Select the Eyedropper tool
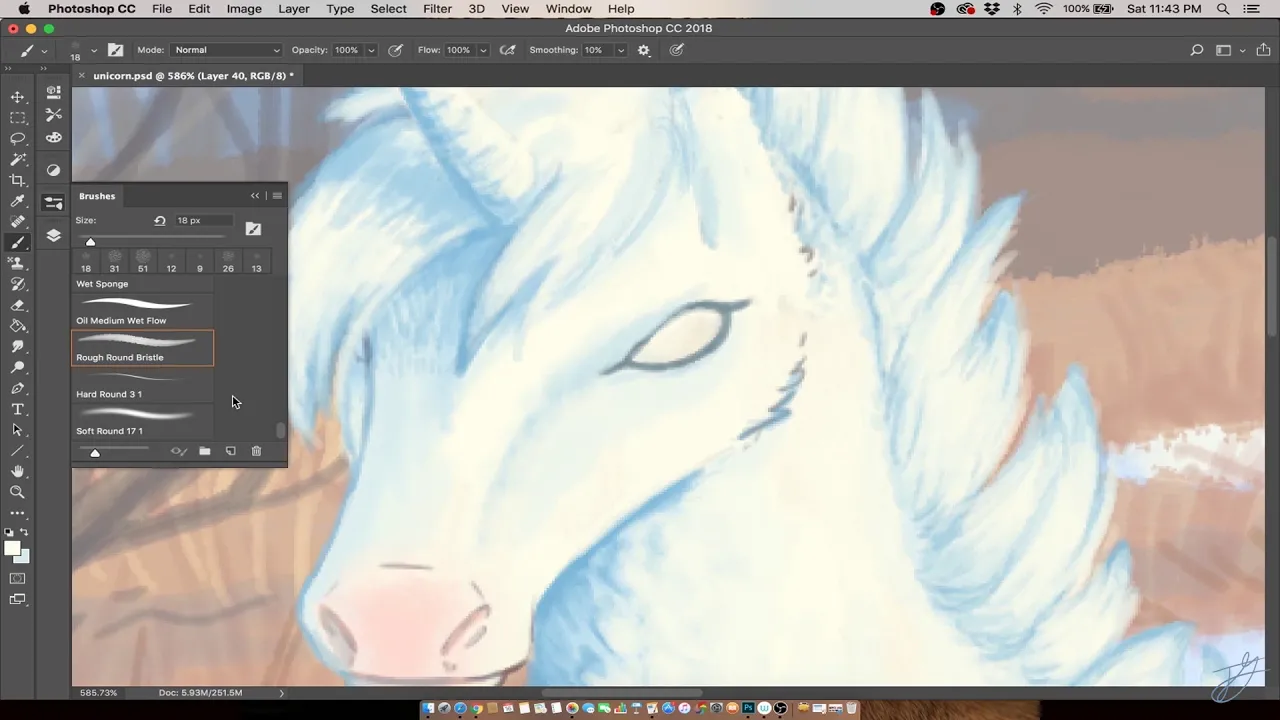1280x720 pixels. coord(18,201)
